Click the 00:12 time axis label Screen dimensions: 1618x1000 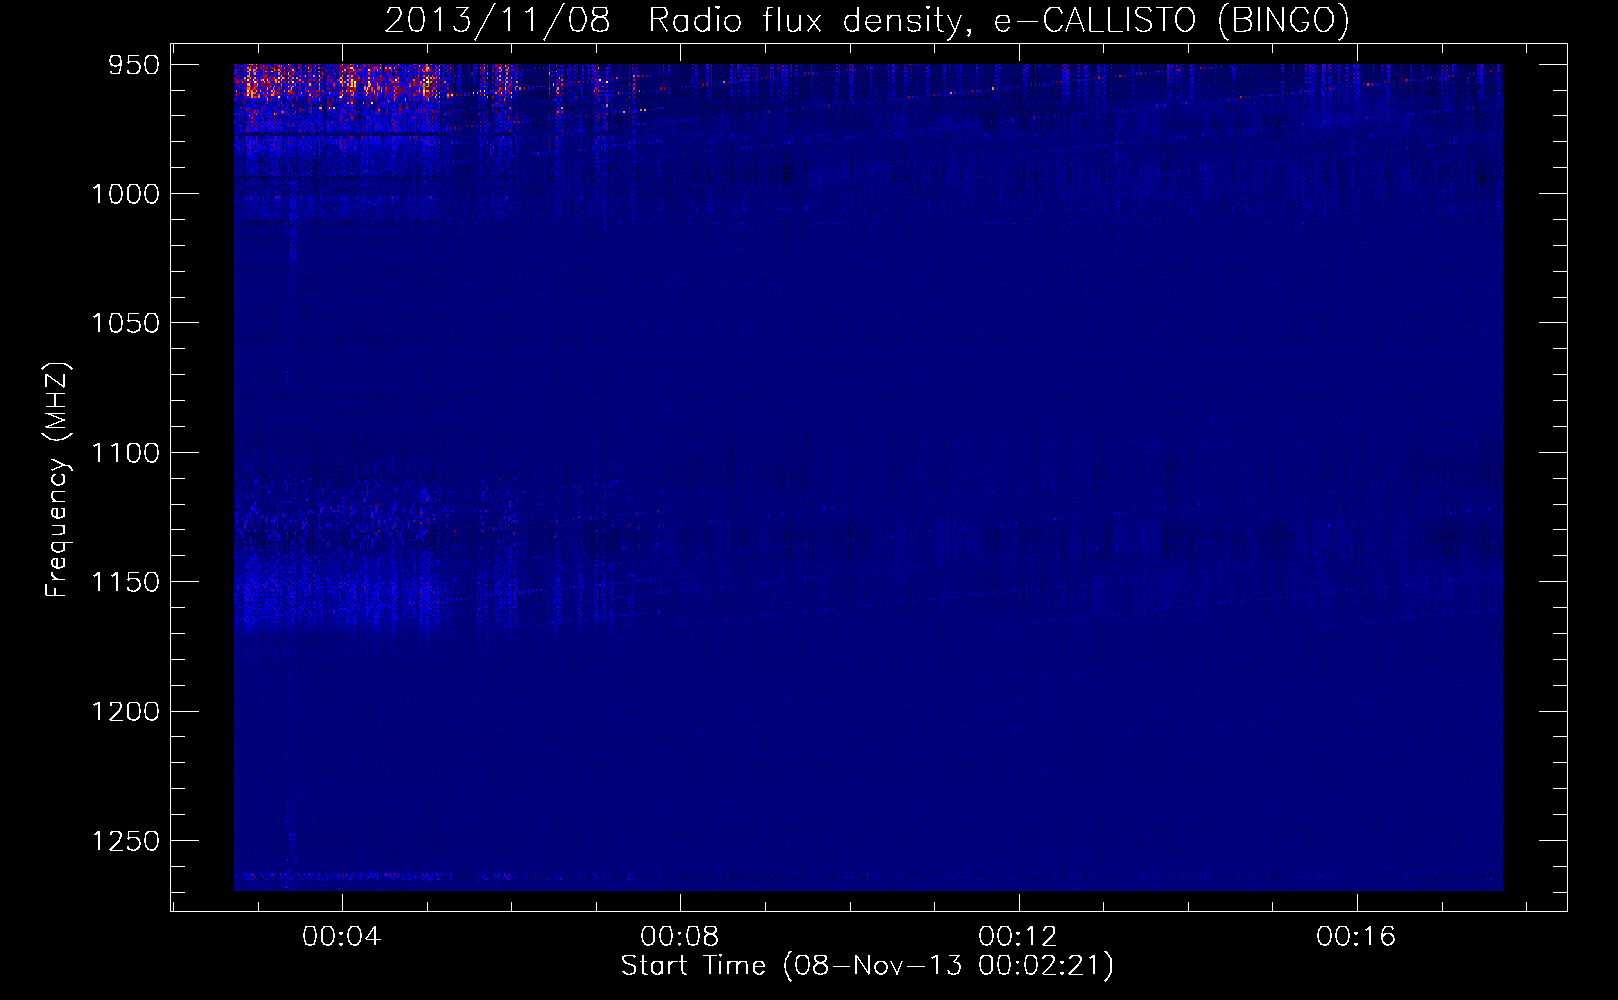[x=1018, y=936]
